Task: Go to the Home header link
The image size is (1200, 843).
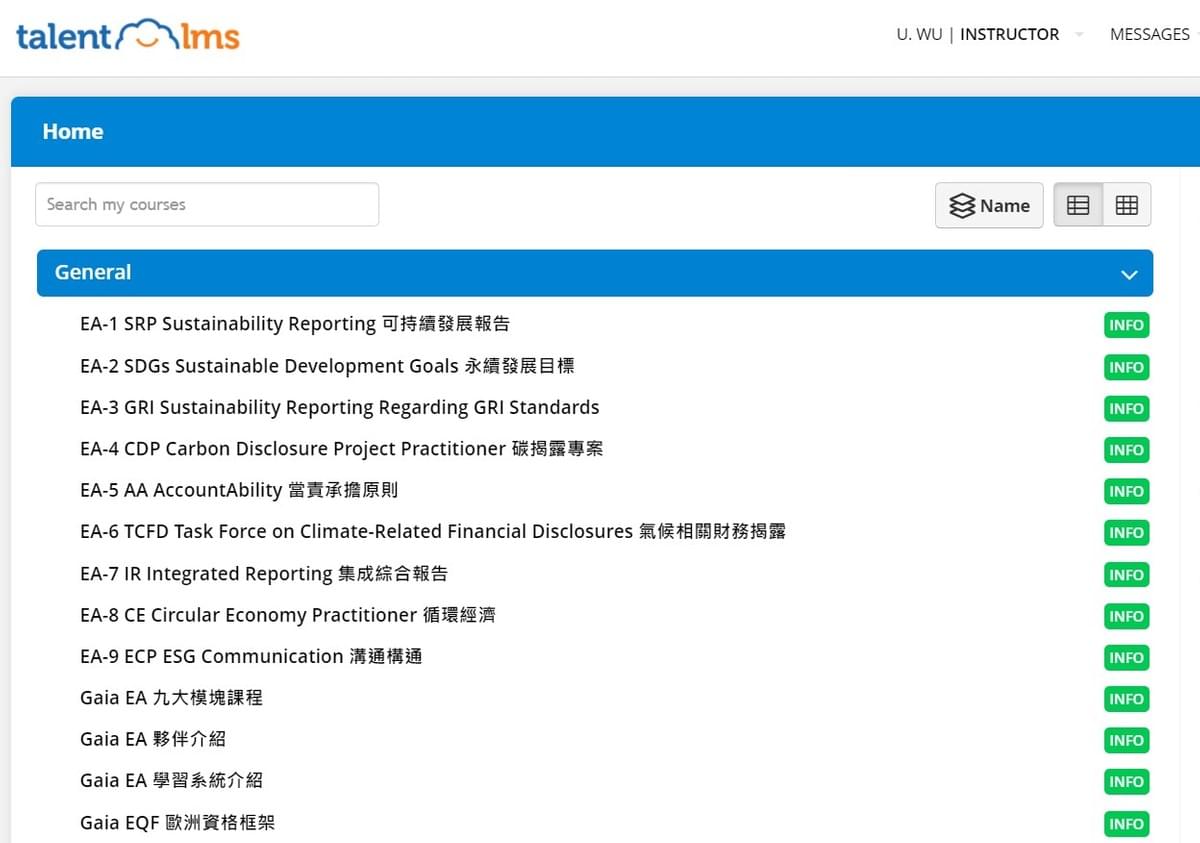Action: pyautogui.click(x=73, y=131)
